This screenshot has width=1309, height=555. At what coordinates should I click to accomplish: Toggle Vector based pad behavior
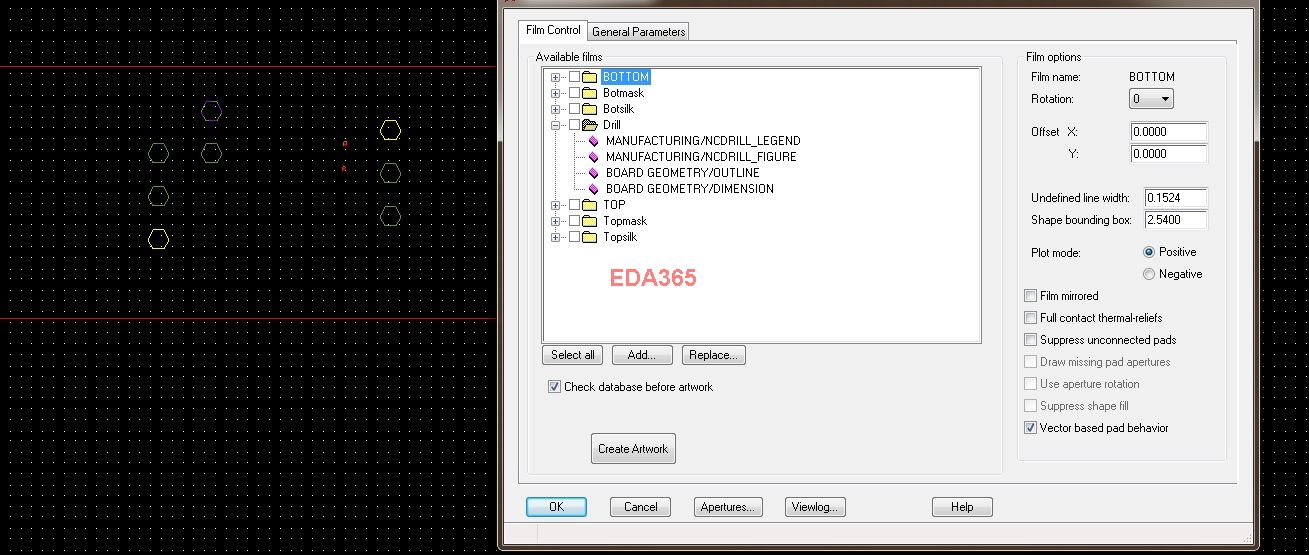point(1030,428)
